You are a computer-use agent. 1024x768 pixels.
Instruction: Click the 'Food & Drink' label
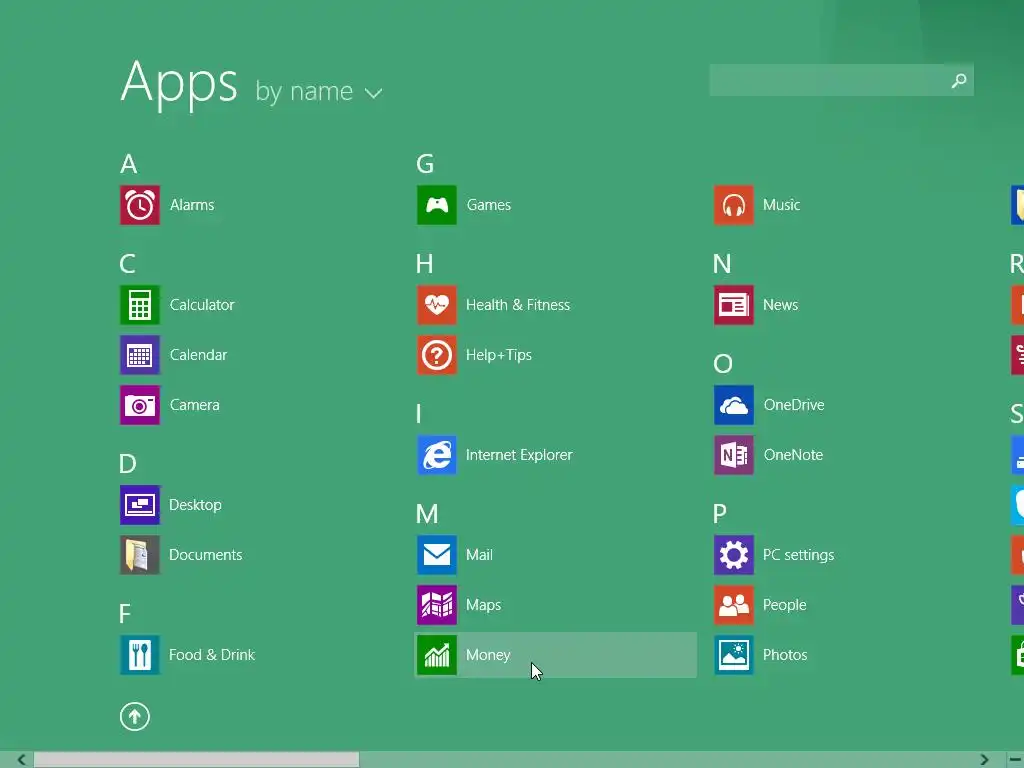coord(212,655)
